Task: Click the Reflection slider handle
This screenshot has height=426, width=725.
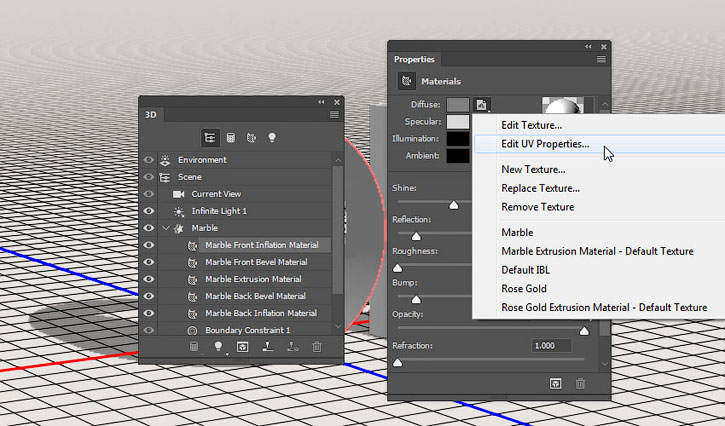Action: tap(416, 236)
